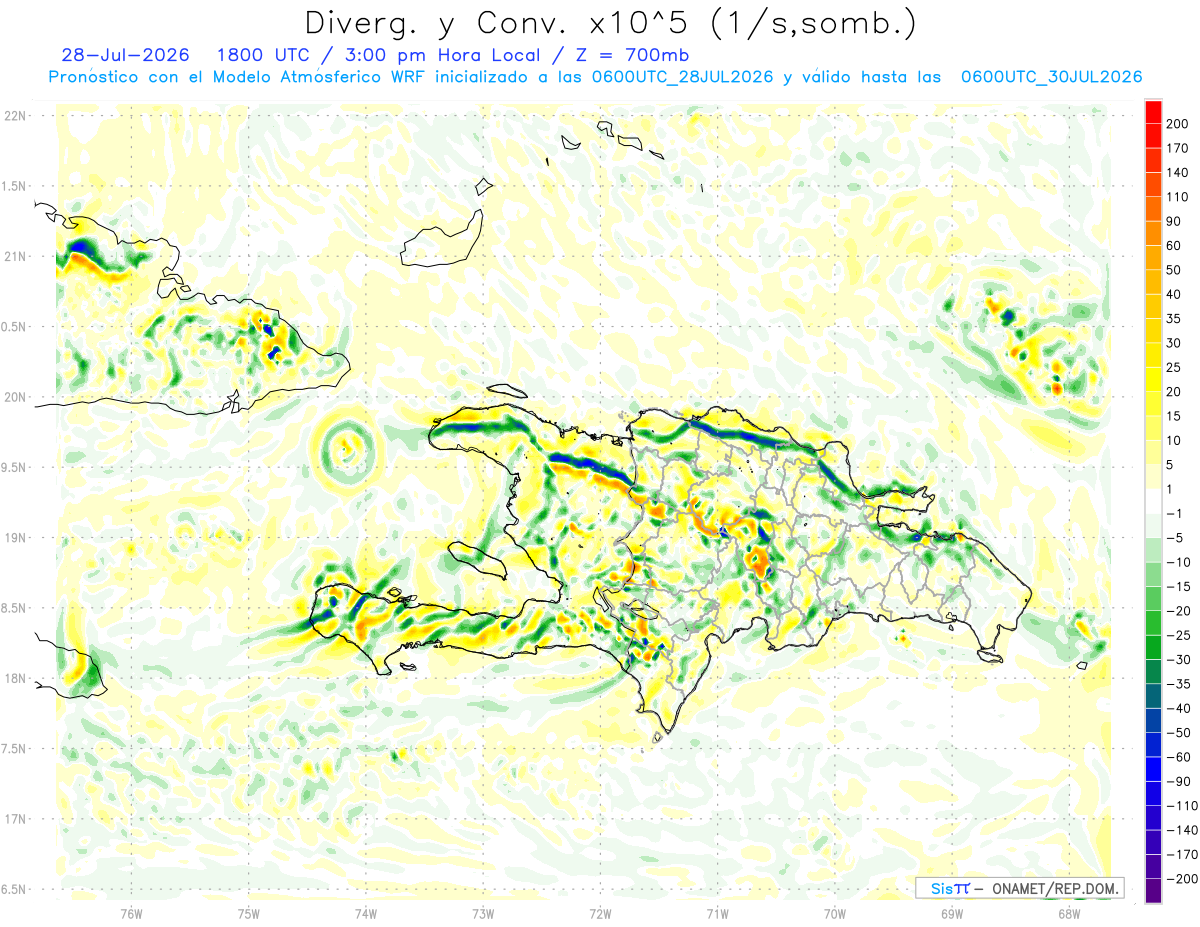Click the "18N" latitude axis label
This screenshot has height=927, width=1200.
pos(15,679)
